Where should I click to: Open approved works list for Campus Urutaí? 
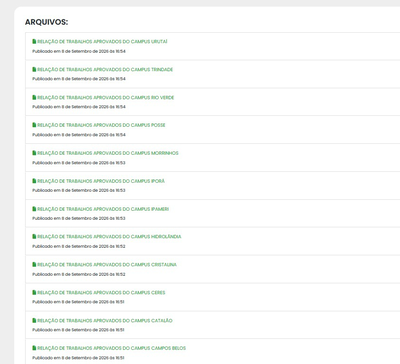(102, 42)
